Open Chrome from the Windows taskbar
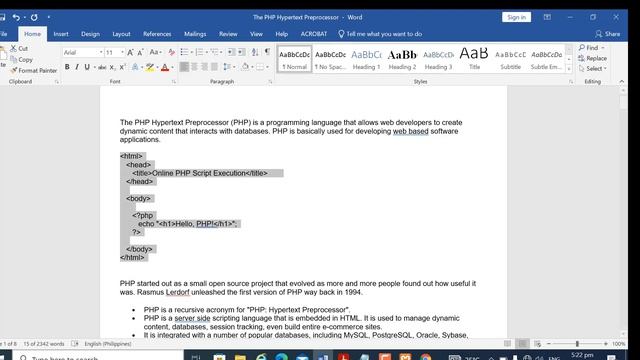This screenshot has width=640, height=360. 426,357
